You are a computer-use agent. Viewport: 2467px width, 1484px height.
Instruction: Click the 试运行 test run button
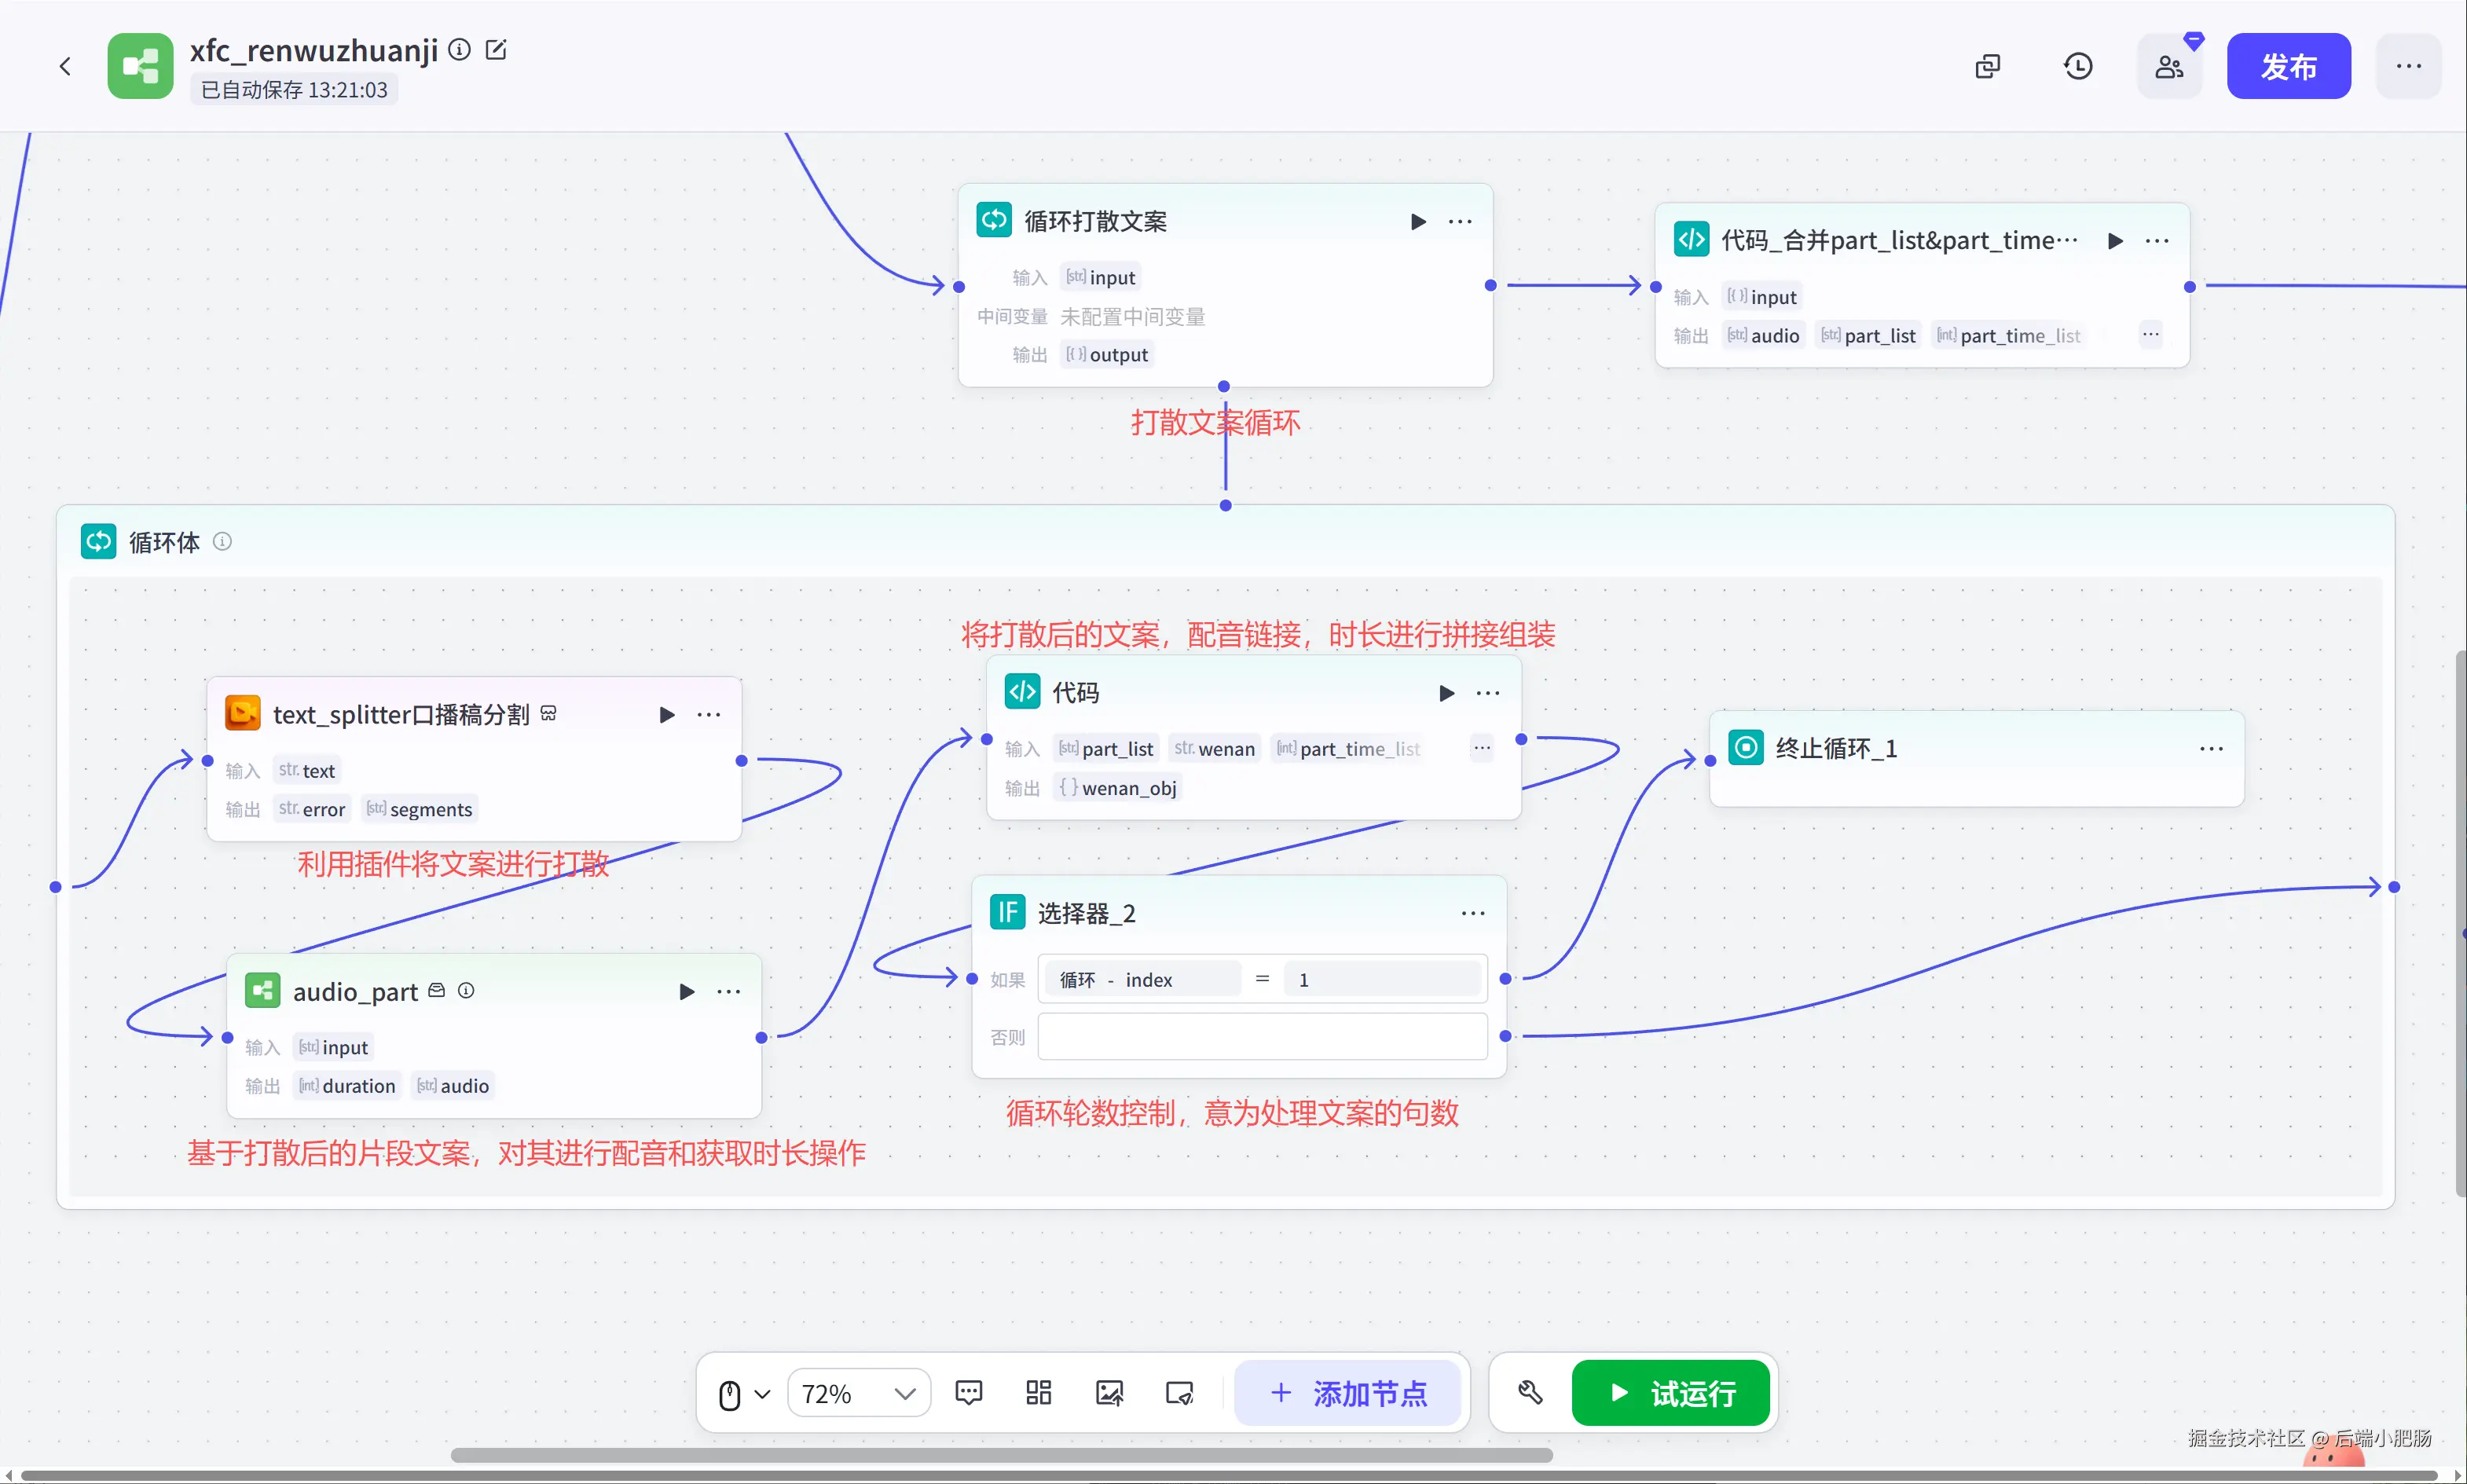point(1670,1392)
